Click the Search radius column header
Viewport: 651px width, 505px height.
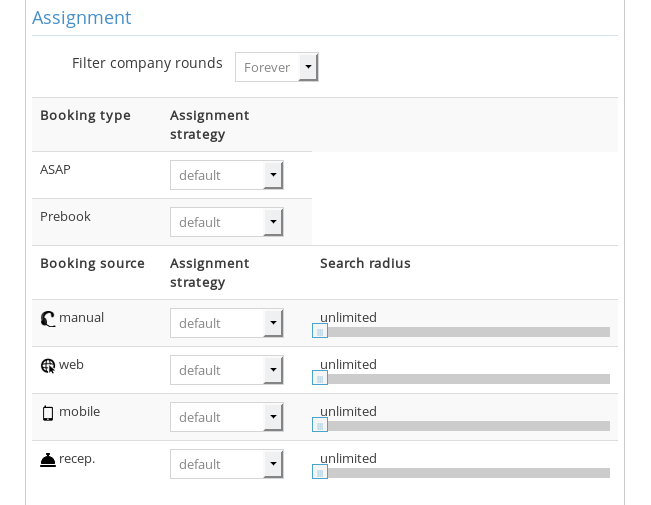click(x=365, y=263)
